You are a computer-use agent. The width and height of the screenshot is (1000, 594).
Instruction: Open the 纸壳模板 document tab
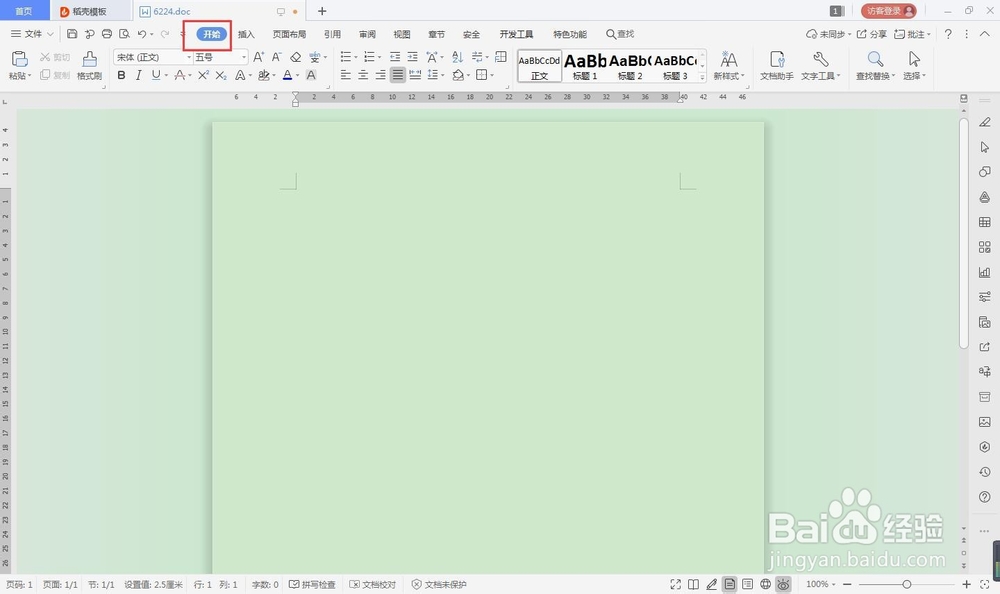click(x=89, y=11)
